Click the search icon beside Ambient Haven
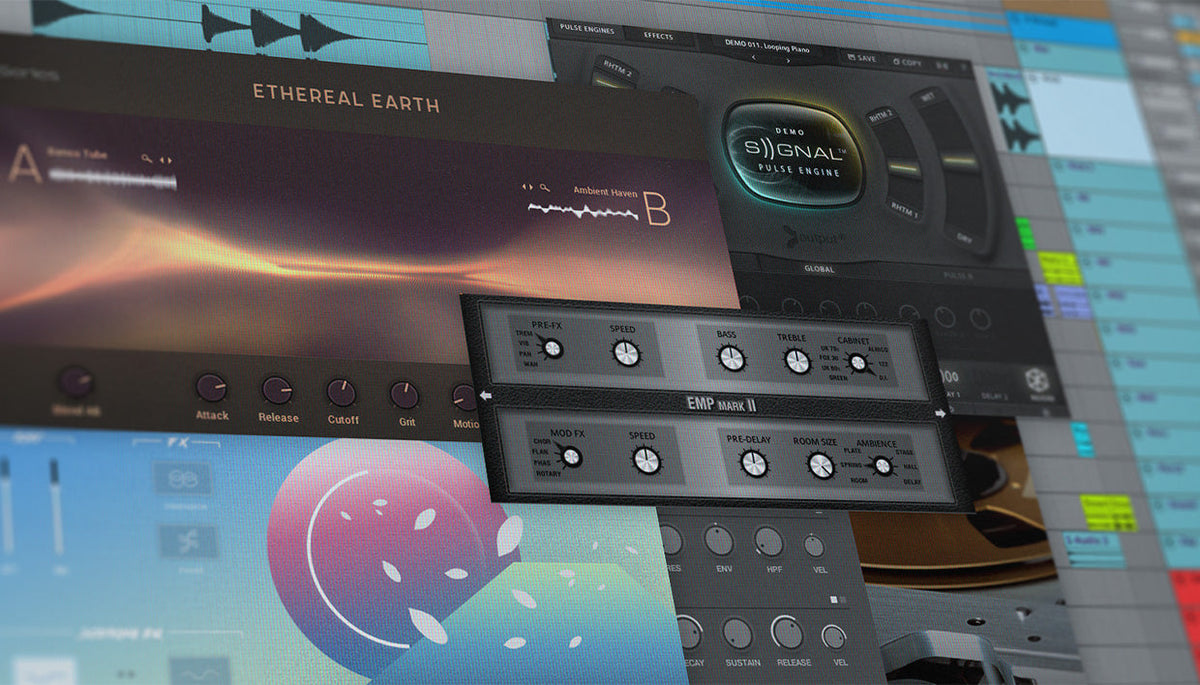1200x685 pixels. 545,187
